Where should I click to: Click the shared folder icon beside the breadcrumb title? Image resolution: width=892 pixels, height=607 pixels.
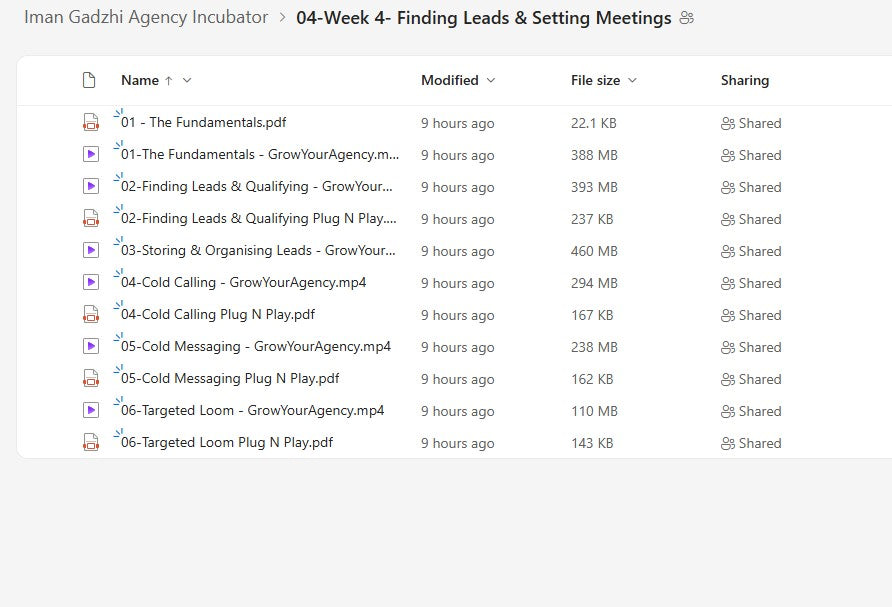686,18
